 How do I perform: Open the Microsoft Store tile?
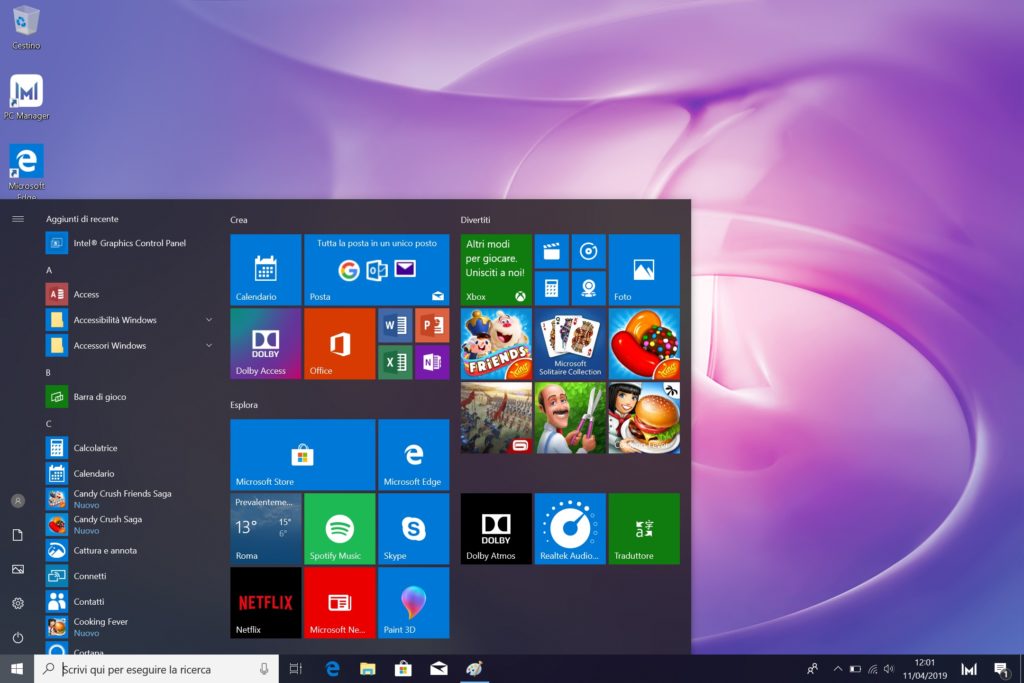pos(303,454)
